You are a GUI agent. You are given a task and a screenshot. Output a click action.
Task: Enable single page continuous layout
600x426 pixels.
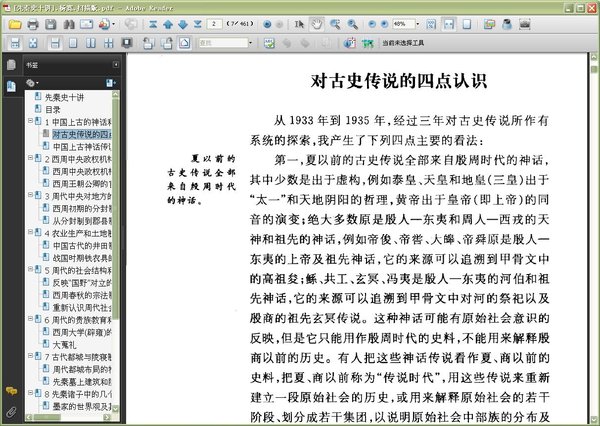click(55, 43)
